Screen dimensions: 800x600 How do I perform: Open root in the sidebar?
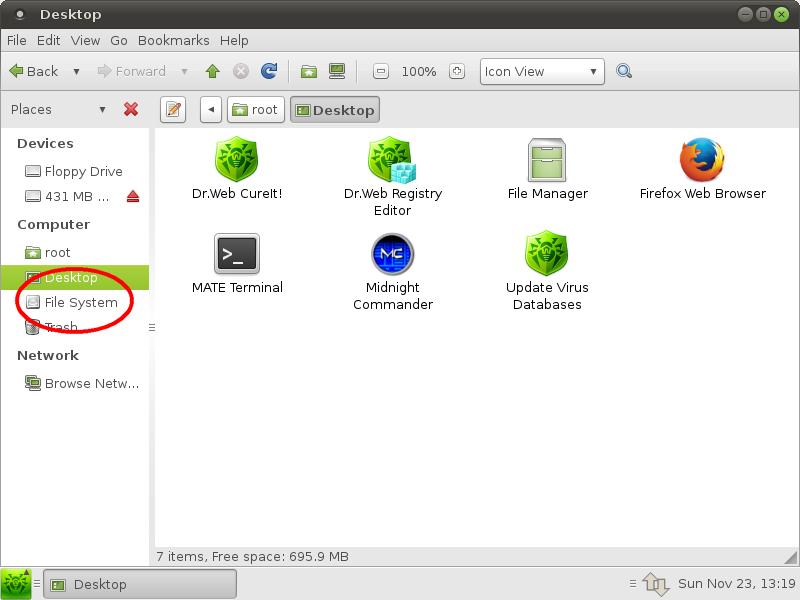74,253
